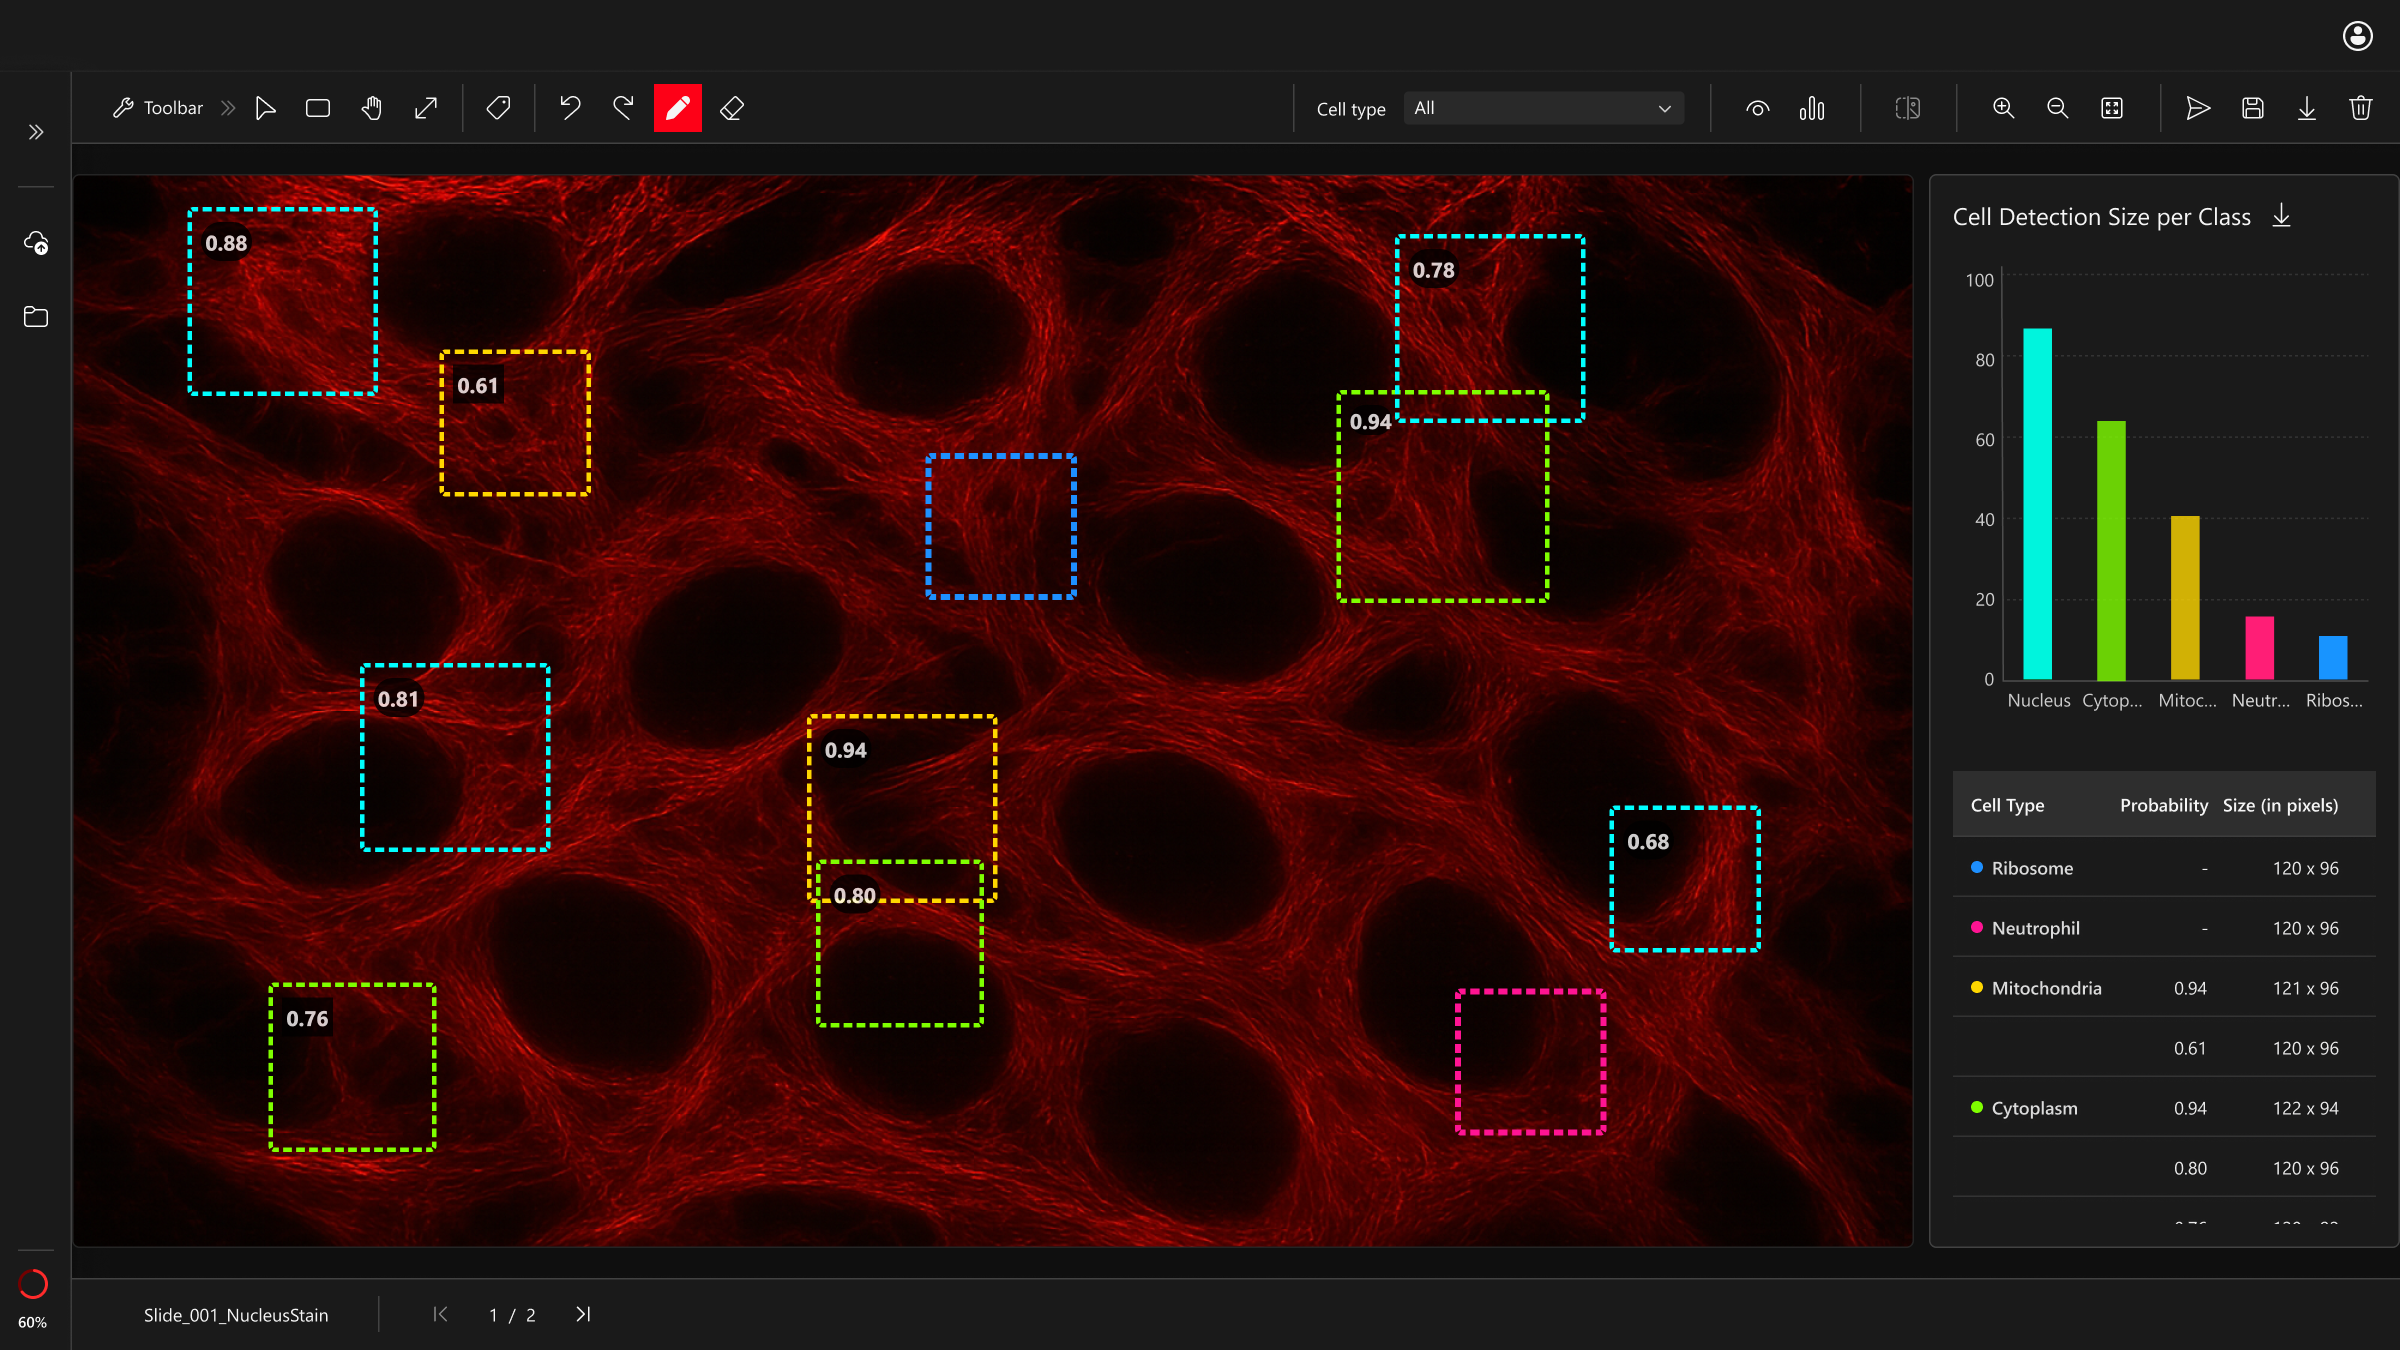Click the Cell Type column header
The image size is (2400, 1350).
pos(2007,805)
